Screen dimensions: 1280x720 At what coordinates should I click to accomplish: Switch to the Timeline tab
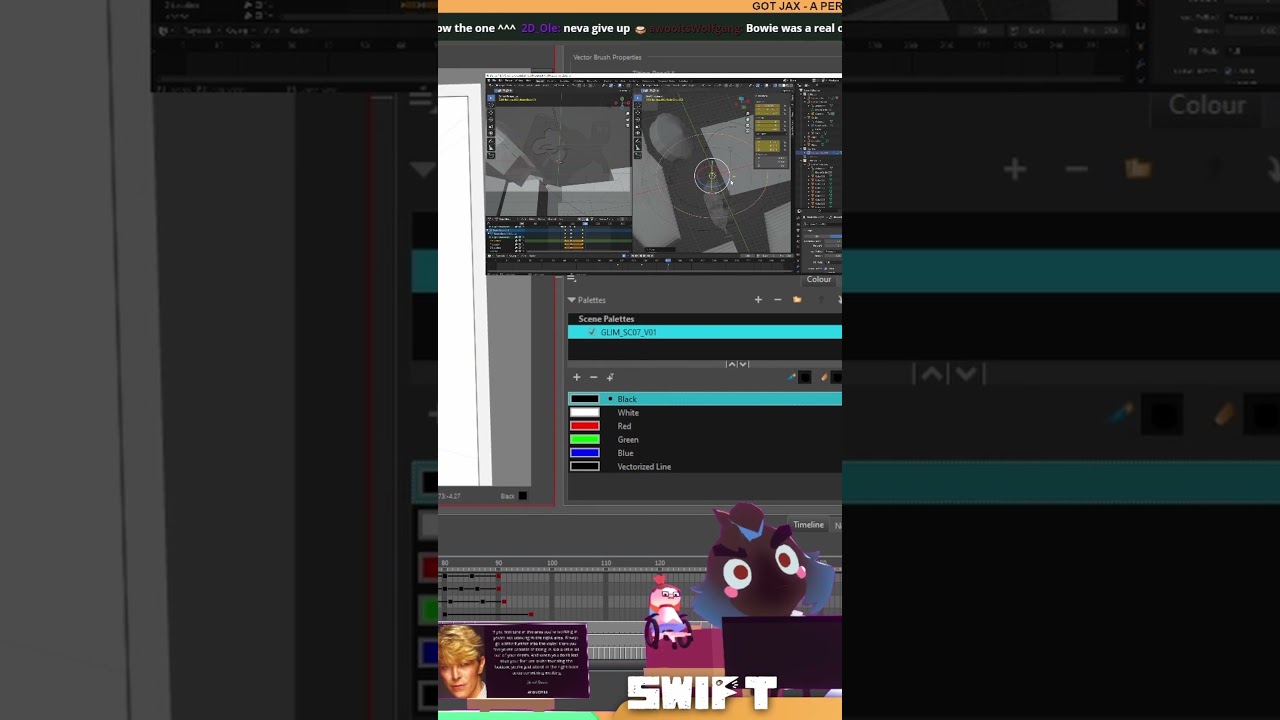tap(809, 525)
